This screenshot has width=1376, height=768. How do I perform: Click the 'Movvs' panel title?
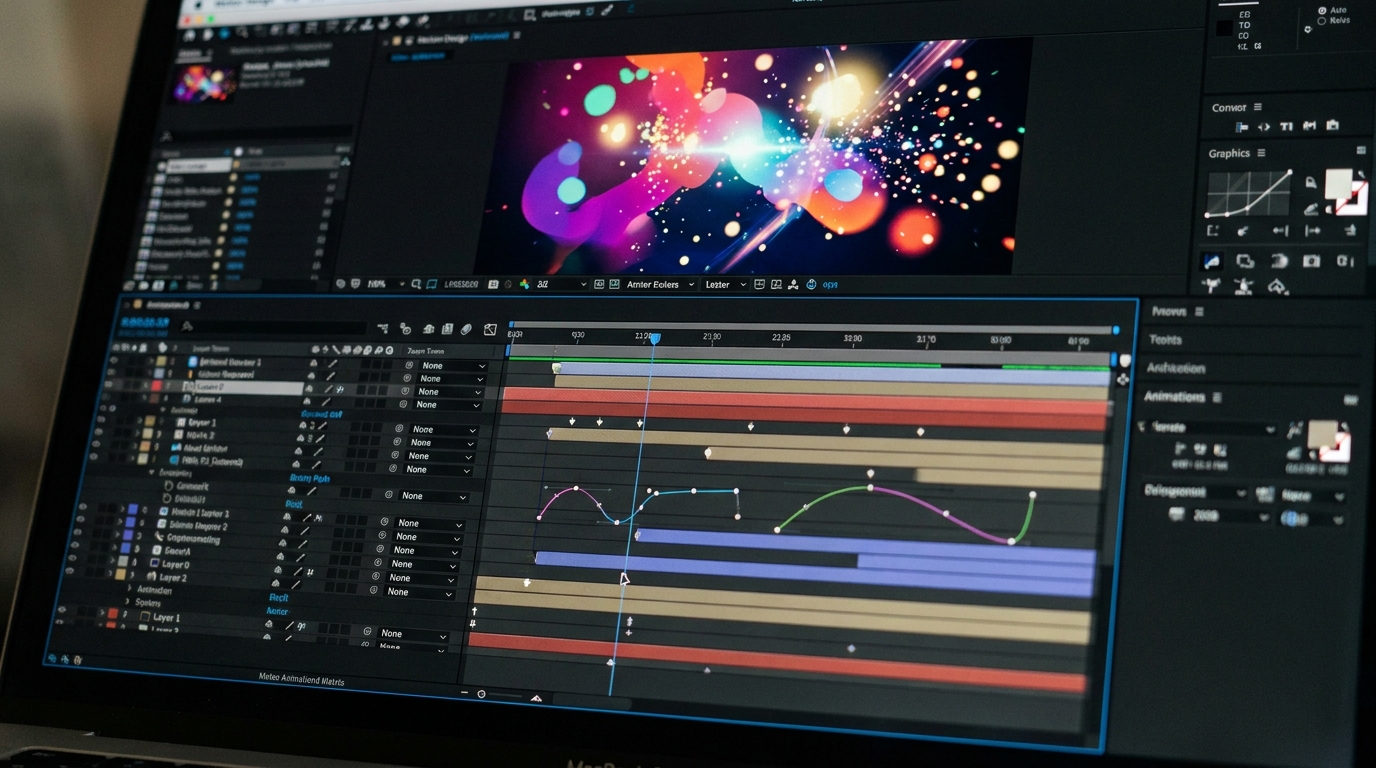click(1169, 312)
